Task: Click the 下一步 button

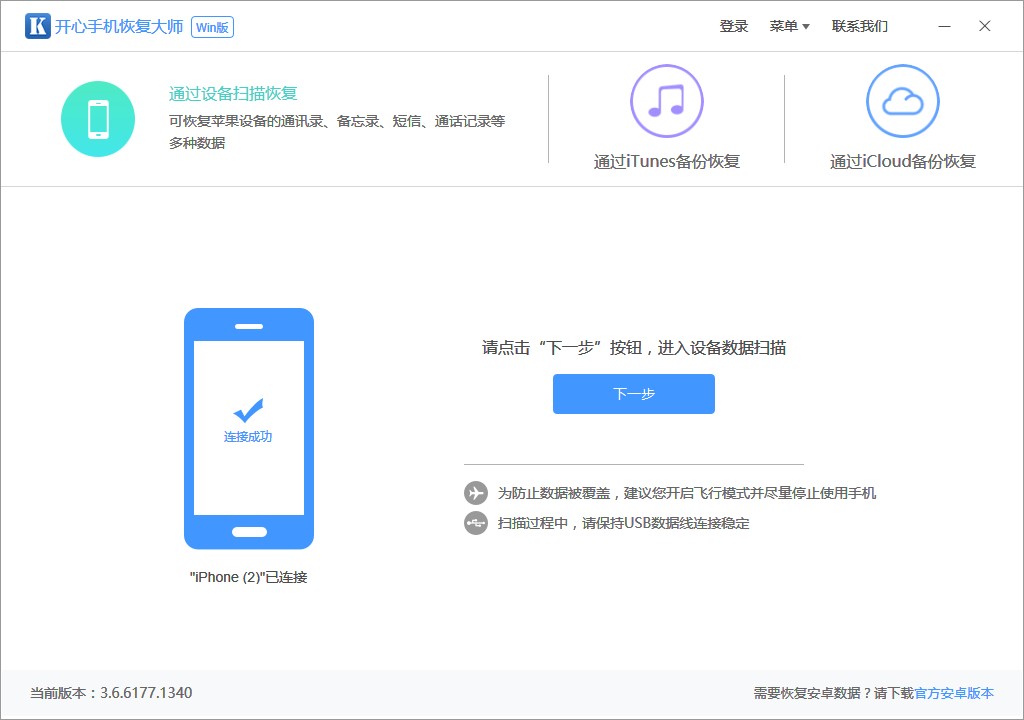Action: point(633,394)
